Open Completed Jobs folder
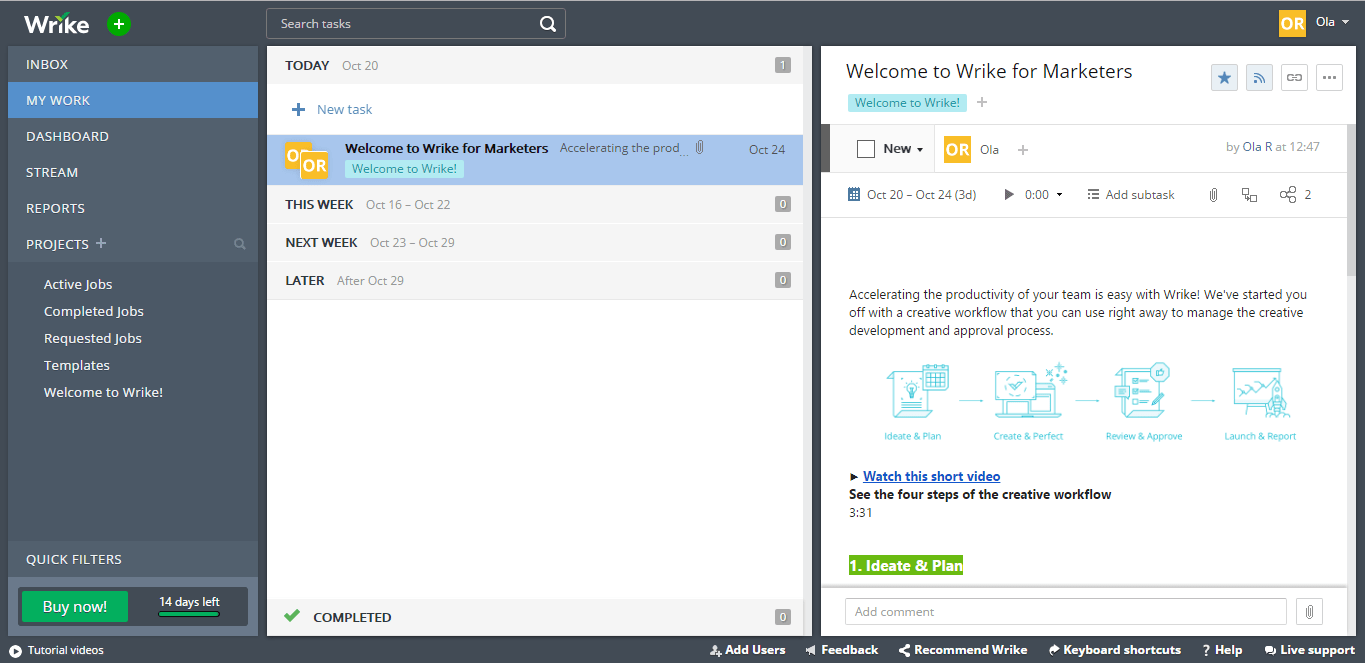The width and height of the screenshot is (1365, 663). pyautogui.click(x=94, y=311)
